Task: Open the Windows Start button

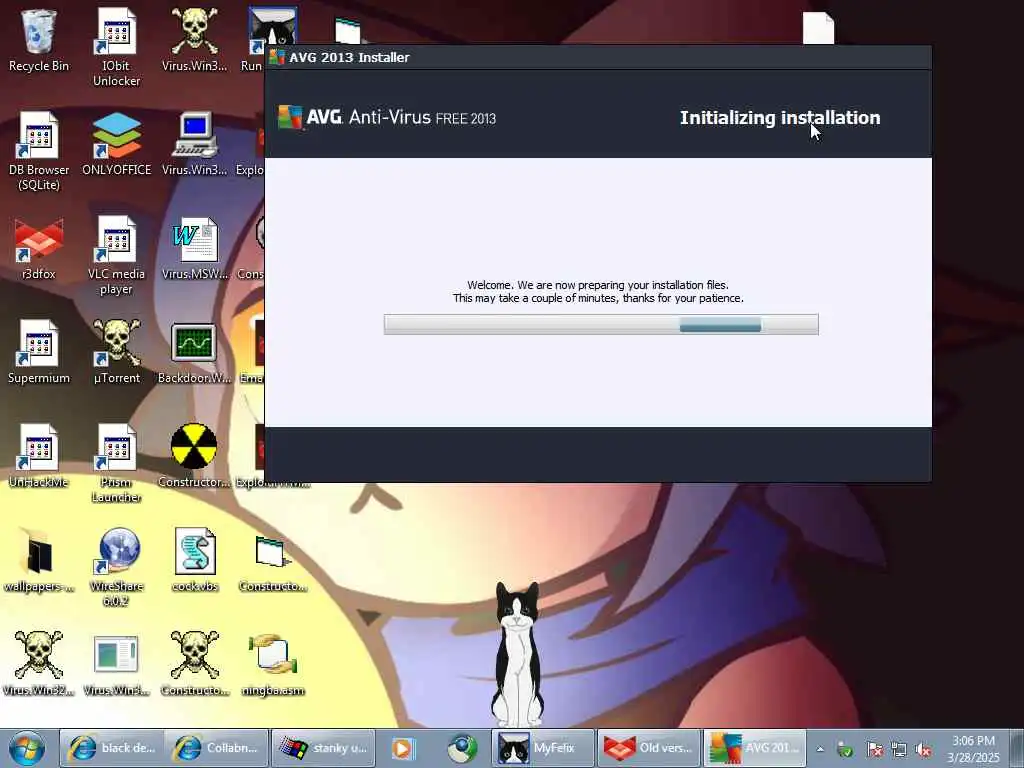Action: [x=26, y=748]
